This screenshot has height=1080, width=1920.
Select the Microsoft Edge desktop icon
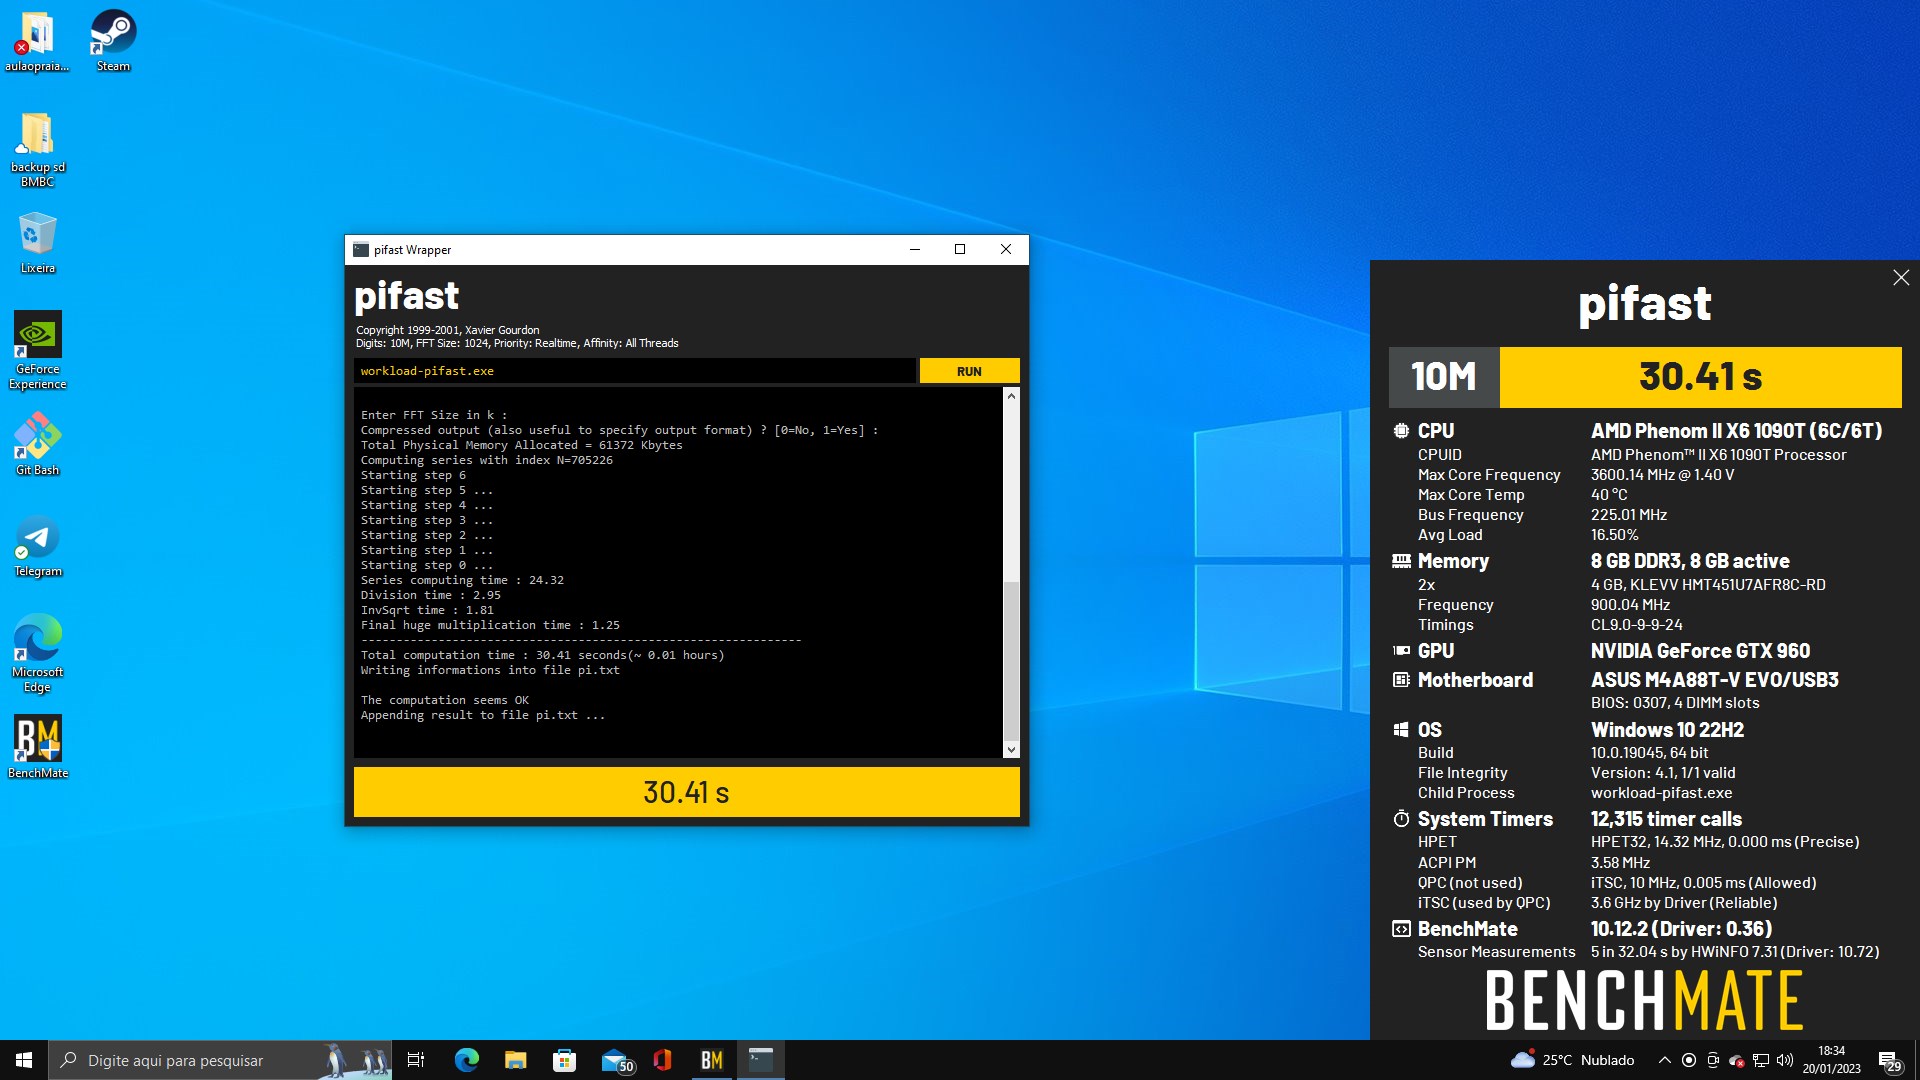37,653
